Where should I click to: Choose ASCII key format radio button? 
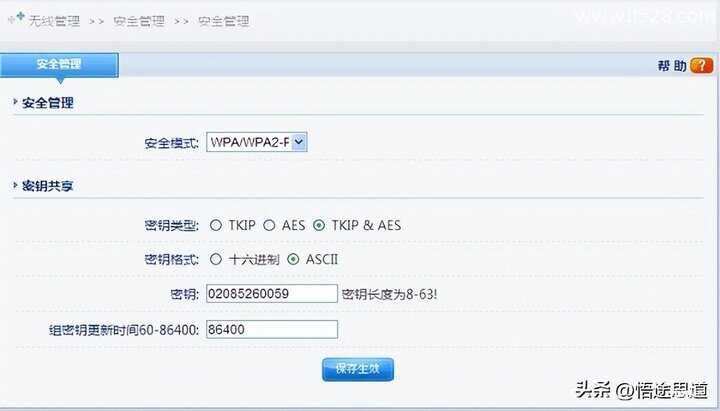tap(293, 259)
